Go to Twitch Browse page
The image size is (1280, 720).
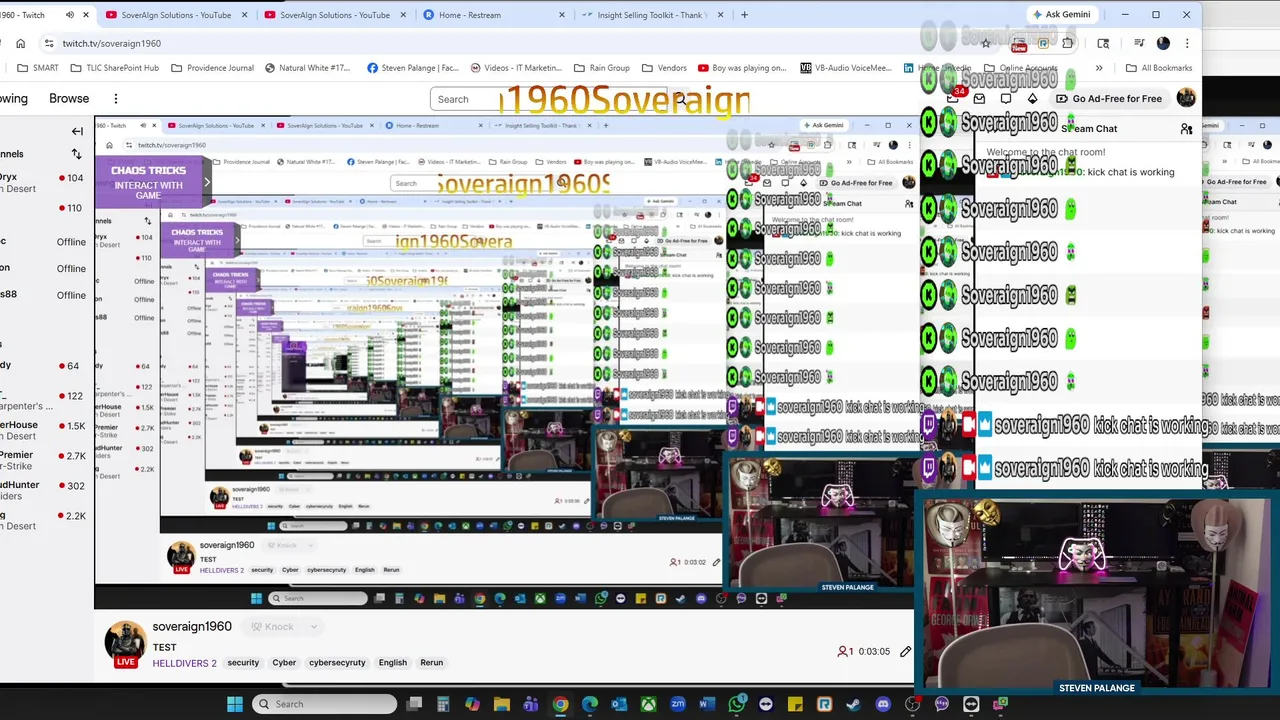coord(69,98)
